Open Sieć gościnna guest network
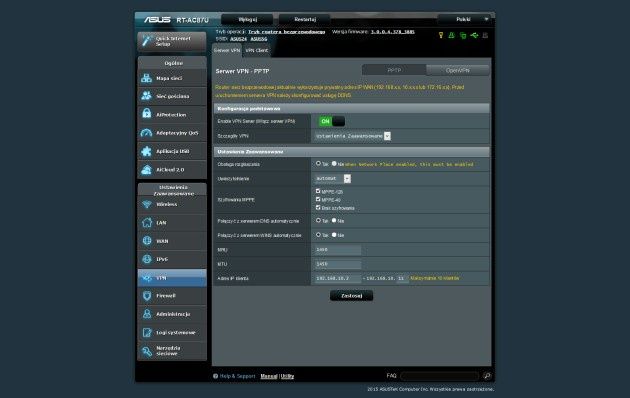Screen dimensions: 630x398 pos(172,96)
